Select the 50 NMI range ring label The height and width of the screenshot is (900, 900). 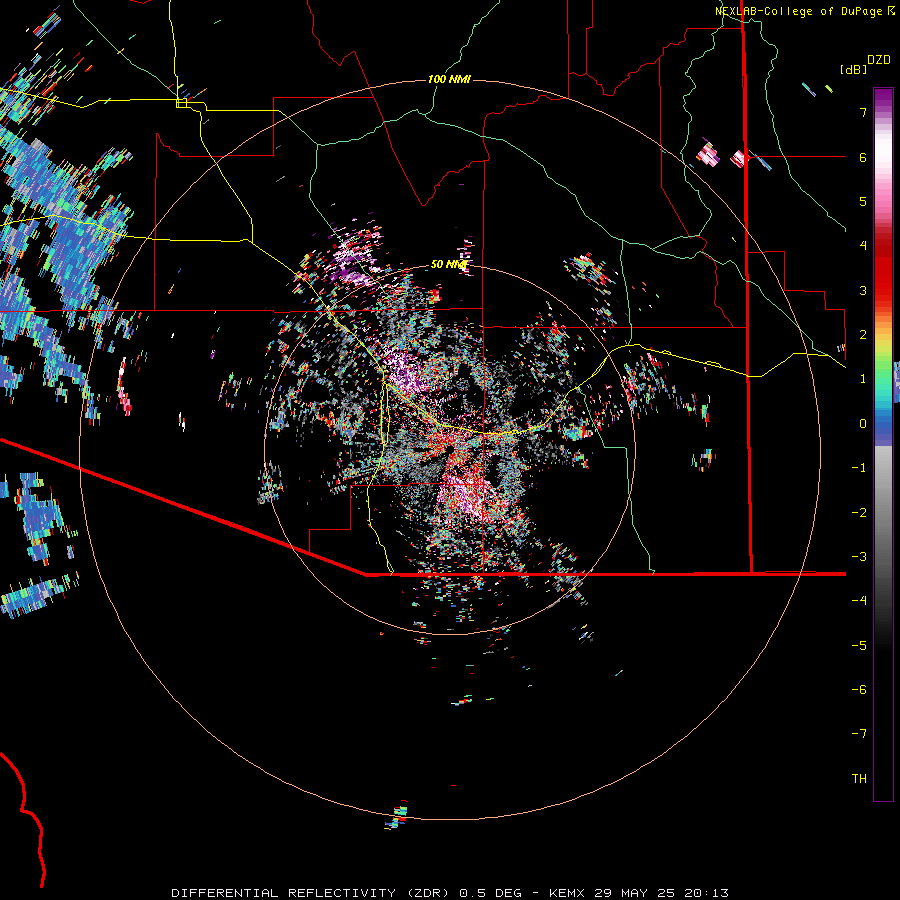(449, 265)
